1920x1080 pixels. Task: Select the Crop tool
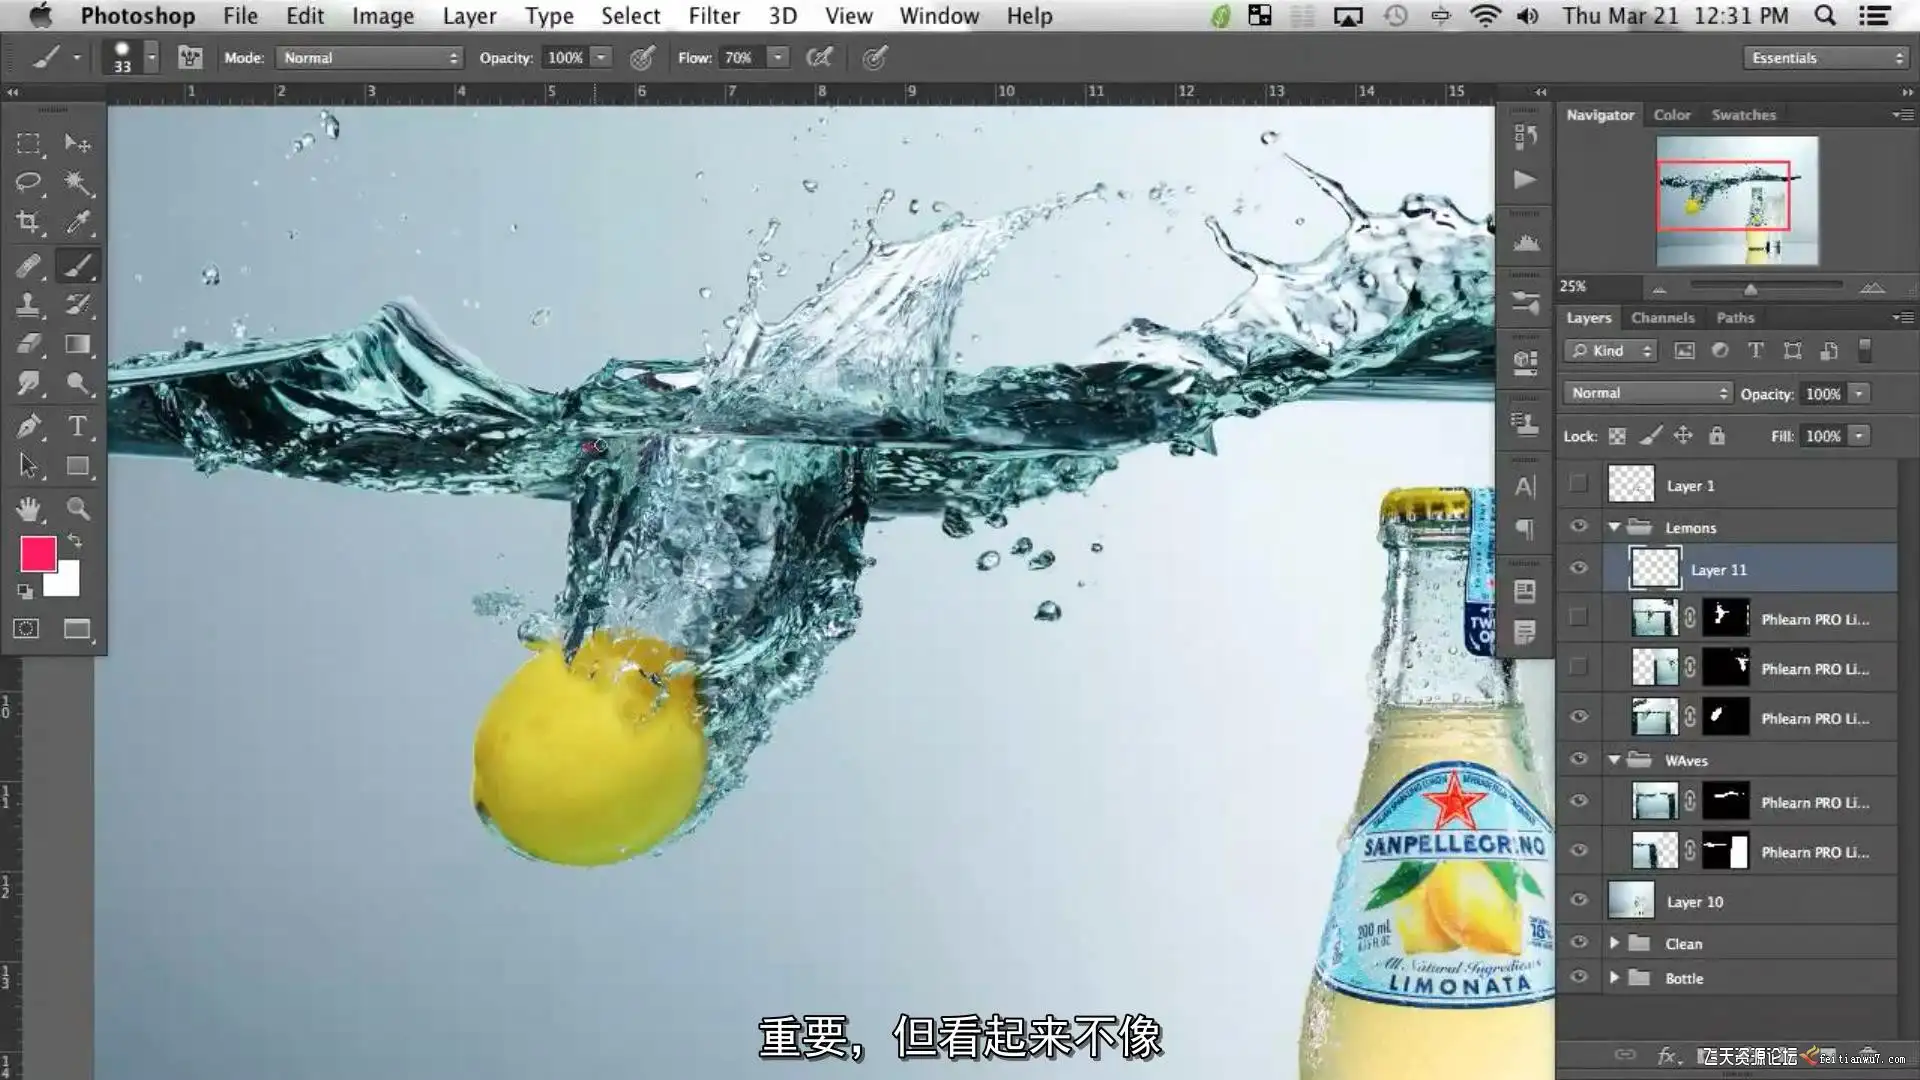(28, 222)
